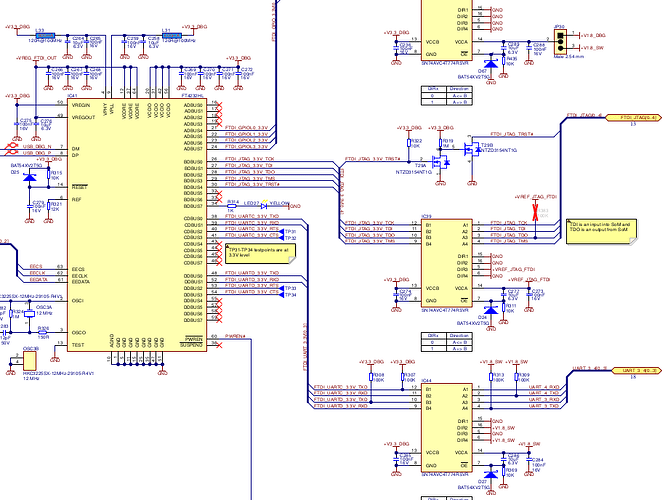
Task: Select the R308 100K pull-up resistor
Action: pos(371,377)
